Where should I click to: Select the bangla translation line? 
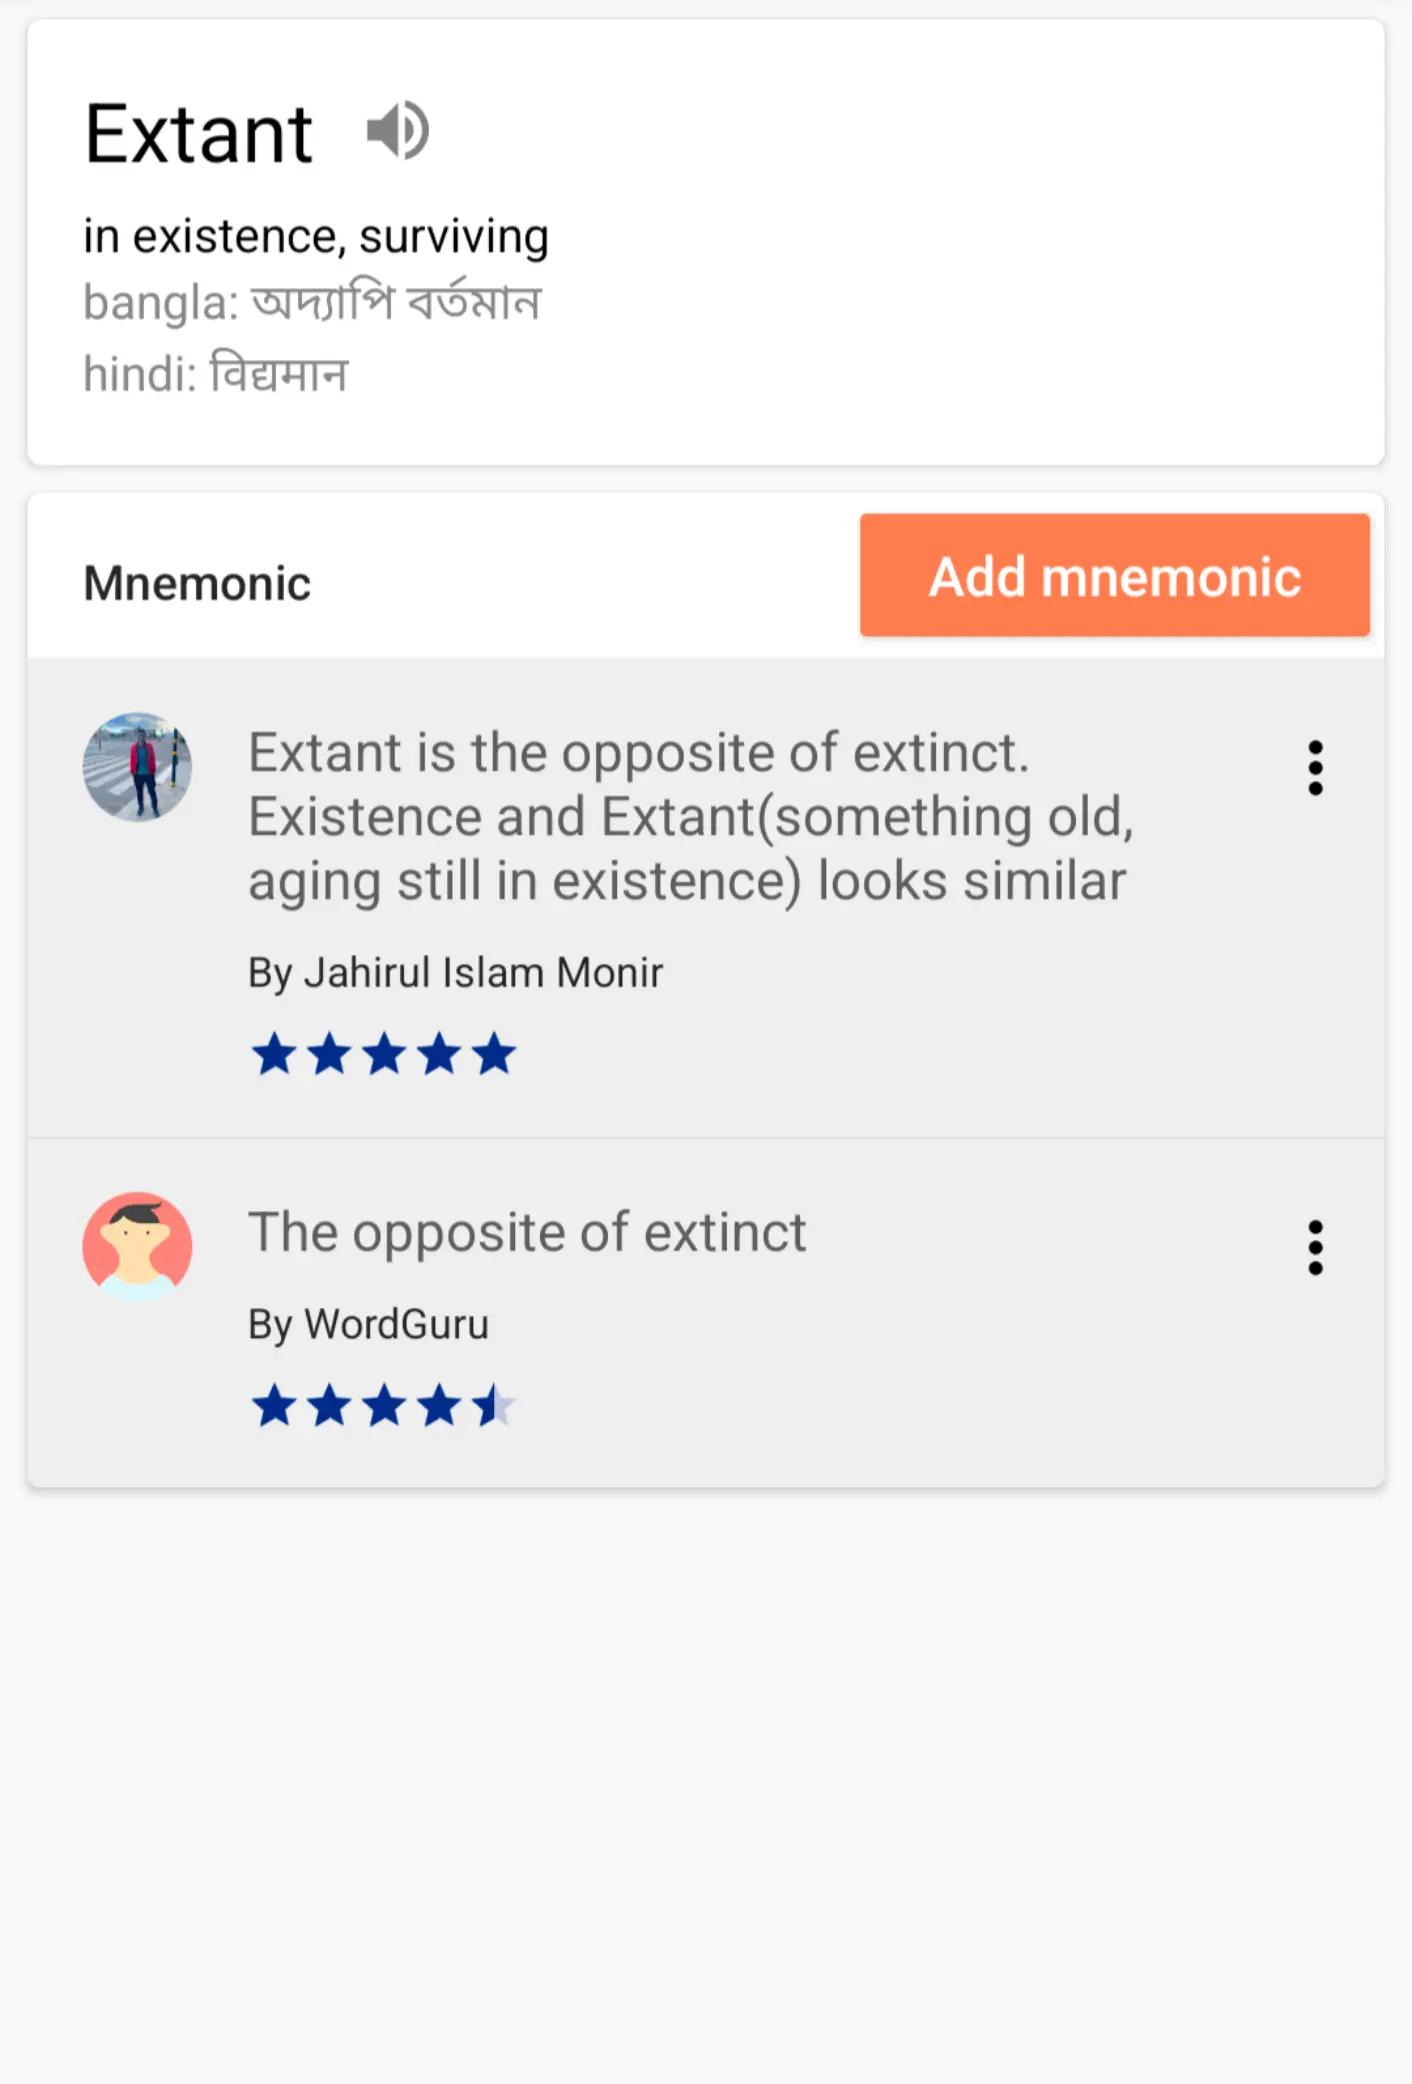312,302
